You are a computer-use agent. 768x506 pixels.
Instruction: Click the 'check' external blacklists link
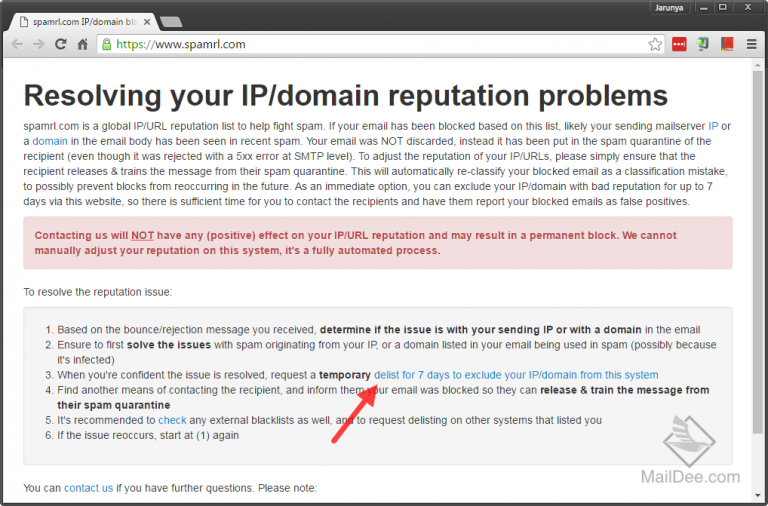[172, 420]
